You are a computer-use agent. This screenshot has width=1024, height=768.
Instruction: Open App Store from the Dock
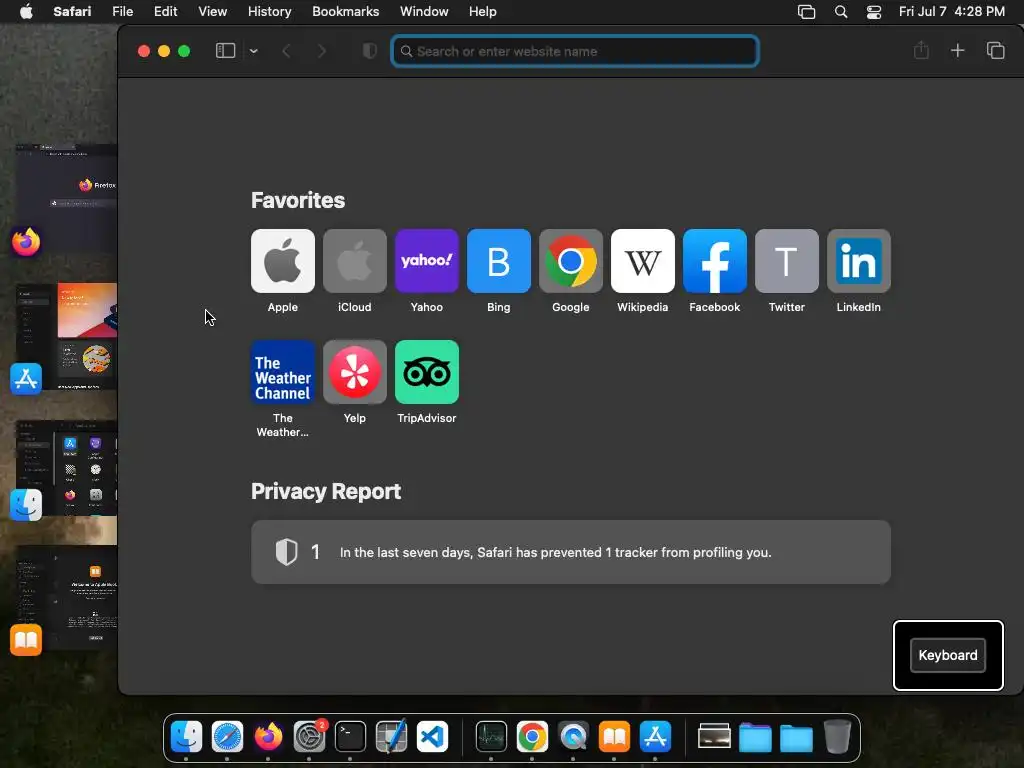[x=655, y=737]
